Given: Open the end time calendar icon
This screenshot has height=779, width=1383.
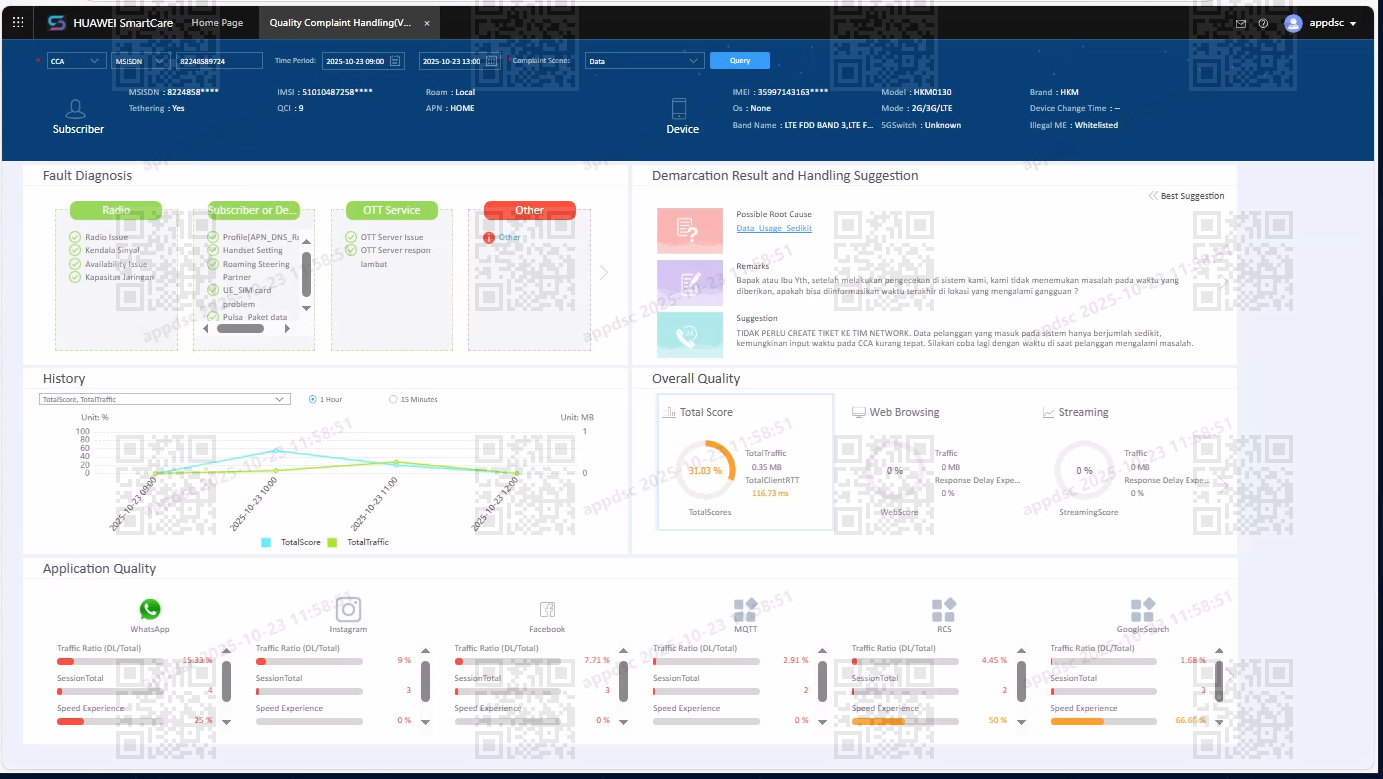Looking at the screenshot, I should [493, 61].
